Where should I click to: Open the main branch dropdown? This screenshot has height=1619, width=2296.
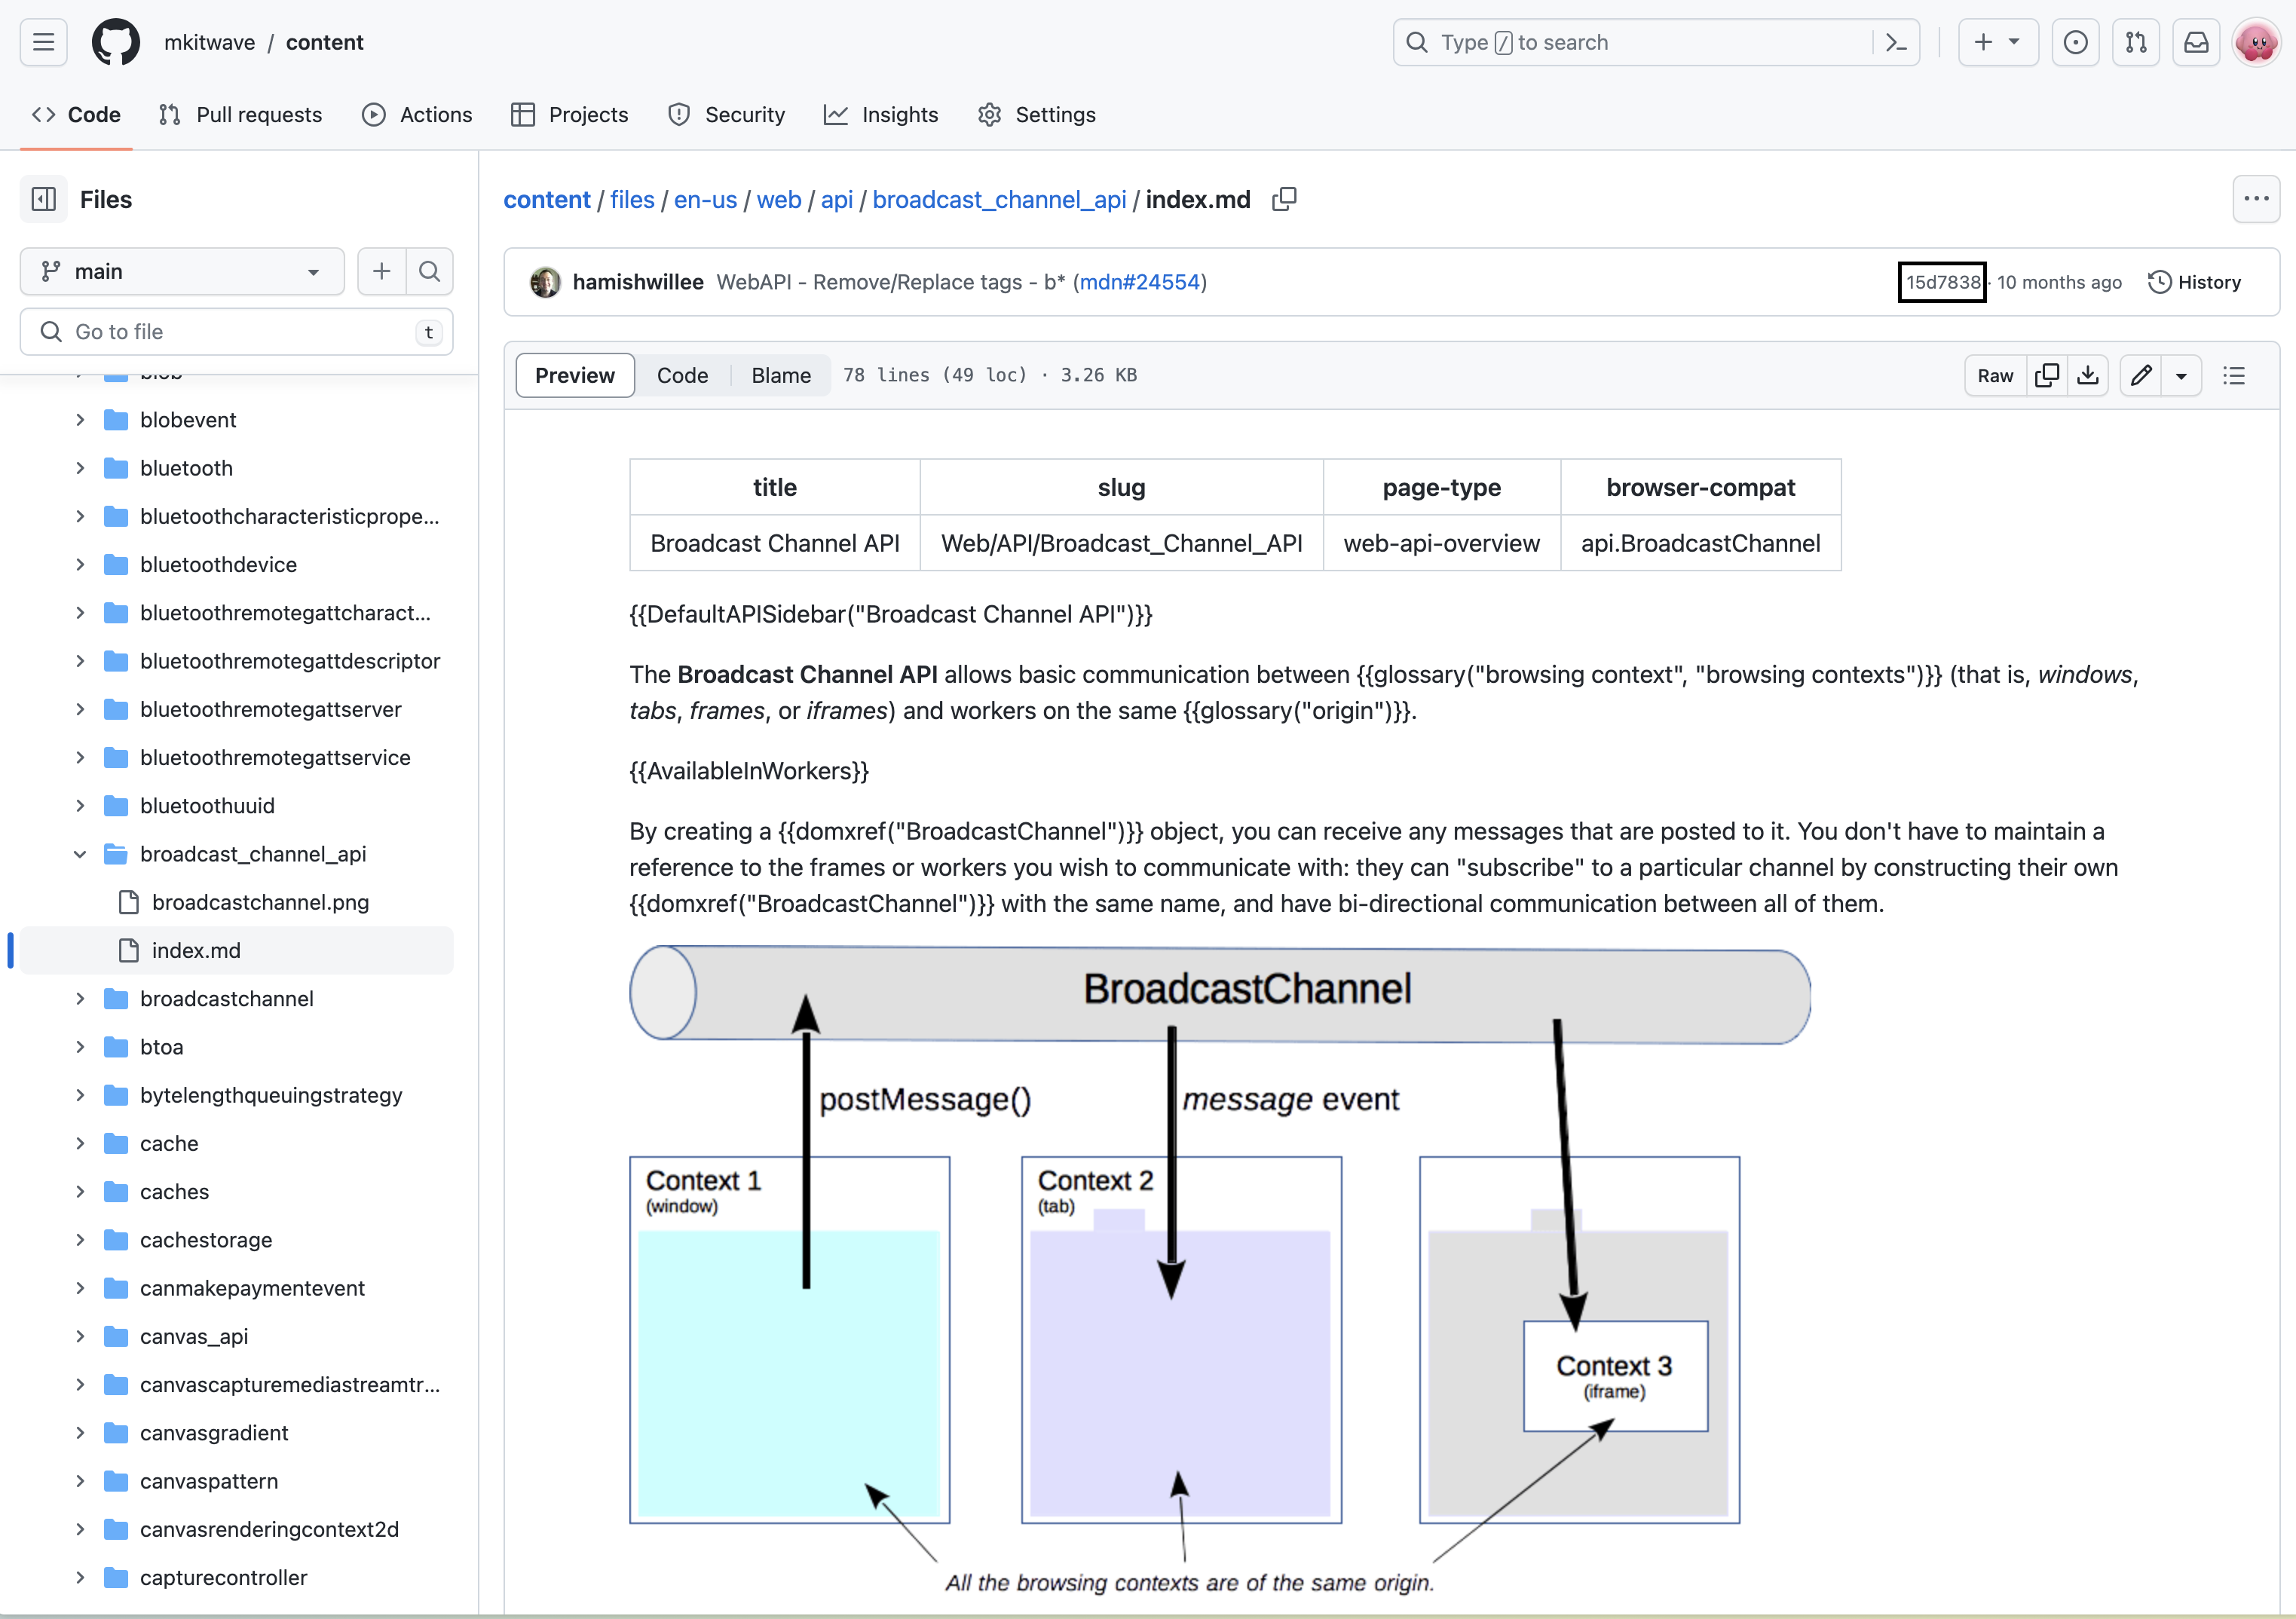pos(182,271)
